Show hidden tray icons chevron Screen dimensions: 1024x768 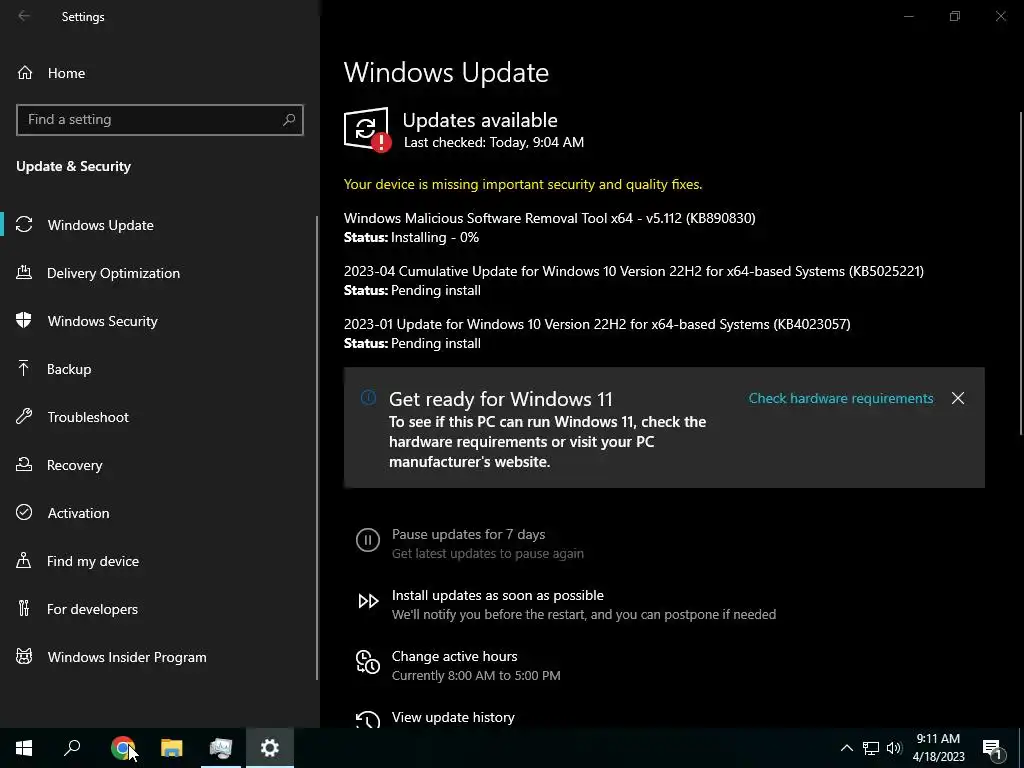(x=846, y=748)
